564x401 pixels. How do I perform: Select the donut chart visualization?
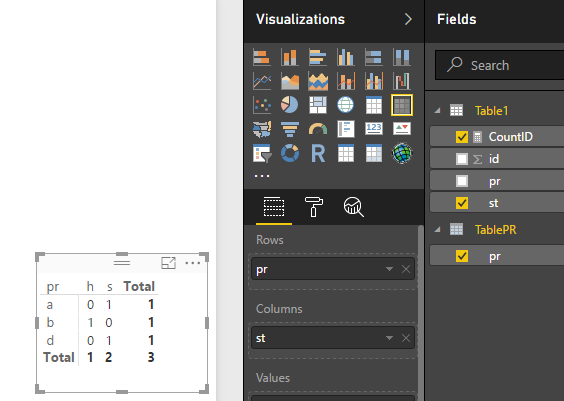click(290, 154)
